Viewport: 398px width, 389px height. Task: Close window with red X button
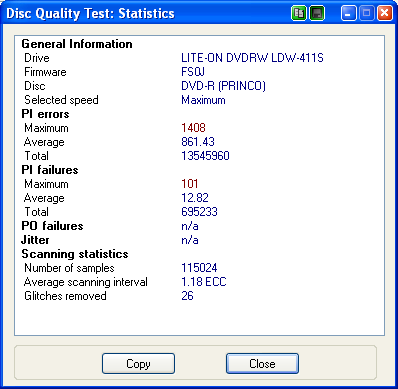(x=384, y=14)
